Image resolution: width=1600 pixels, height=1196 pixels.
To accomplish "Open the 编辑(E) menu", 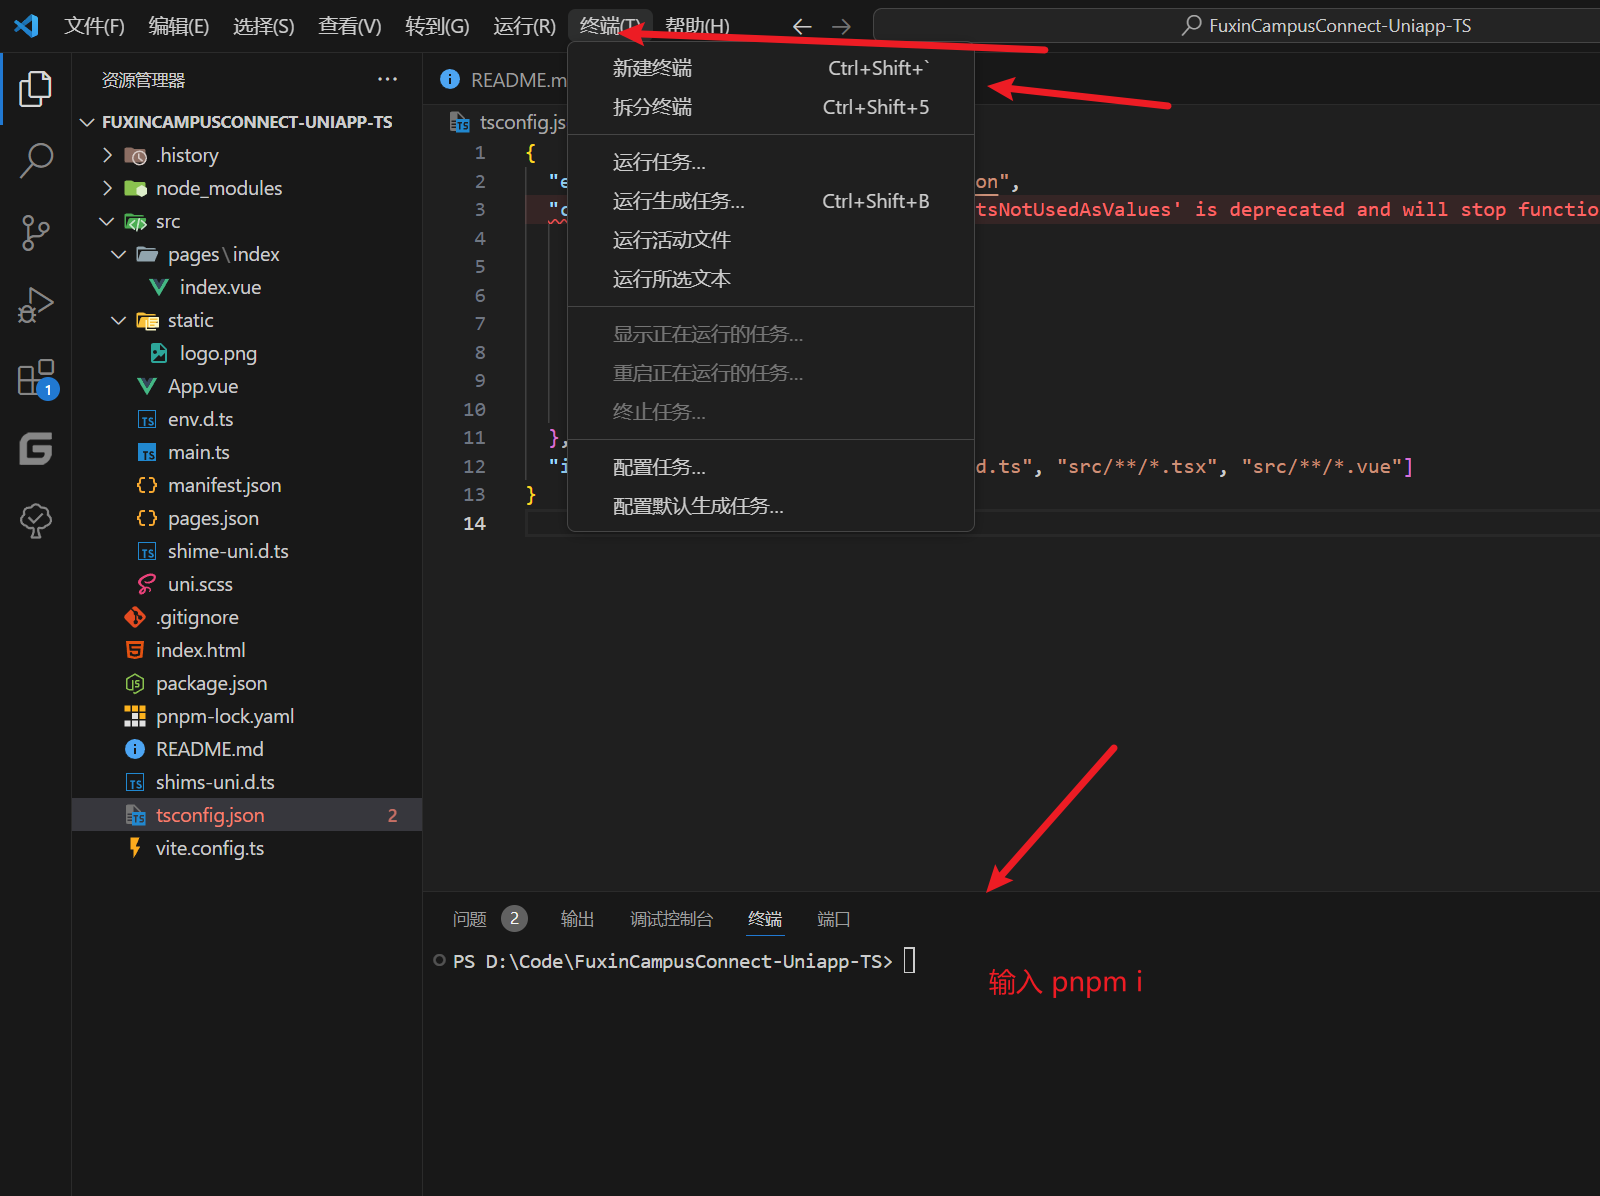I will point(179,26).
